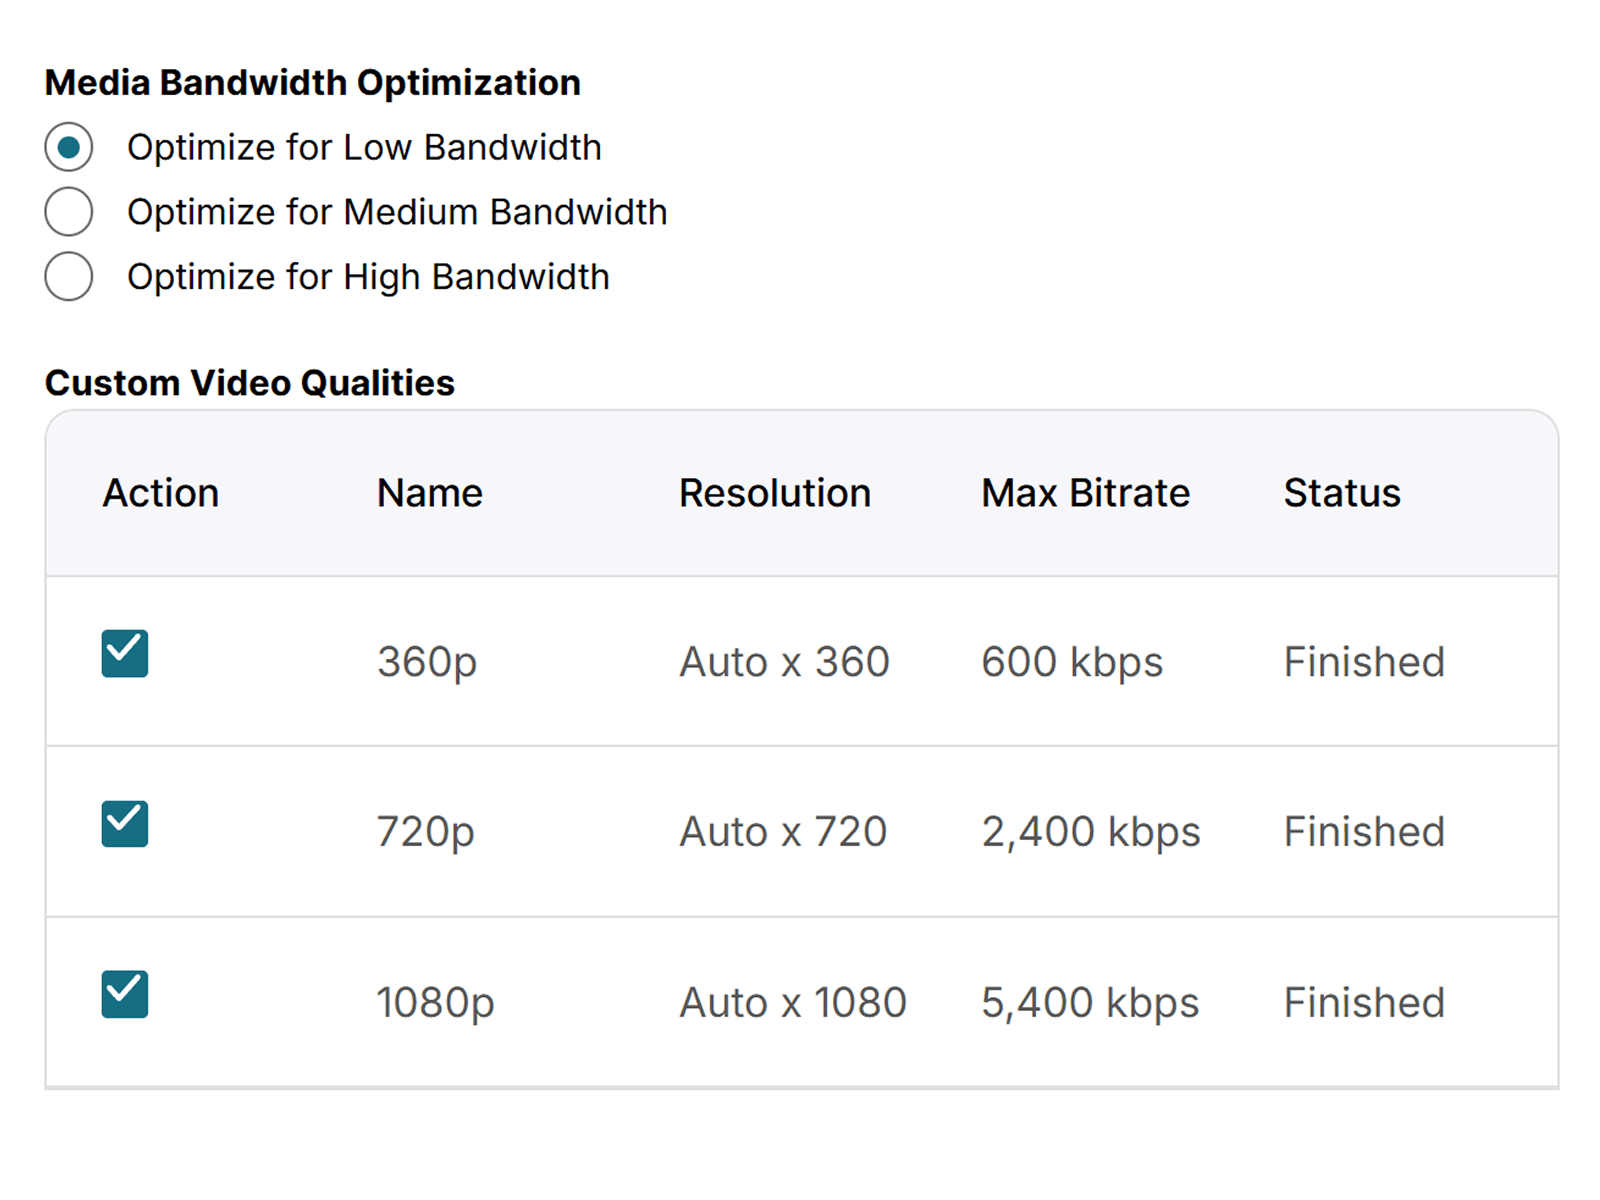Choose Optimize for Medium Bandwidth option
Viewport: 1600px width, 1200px height.
coord(69,212)
